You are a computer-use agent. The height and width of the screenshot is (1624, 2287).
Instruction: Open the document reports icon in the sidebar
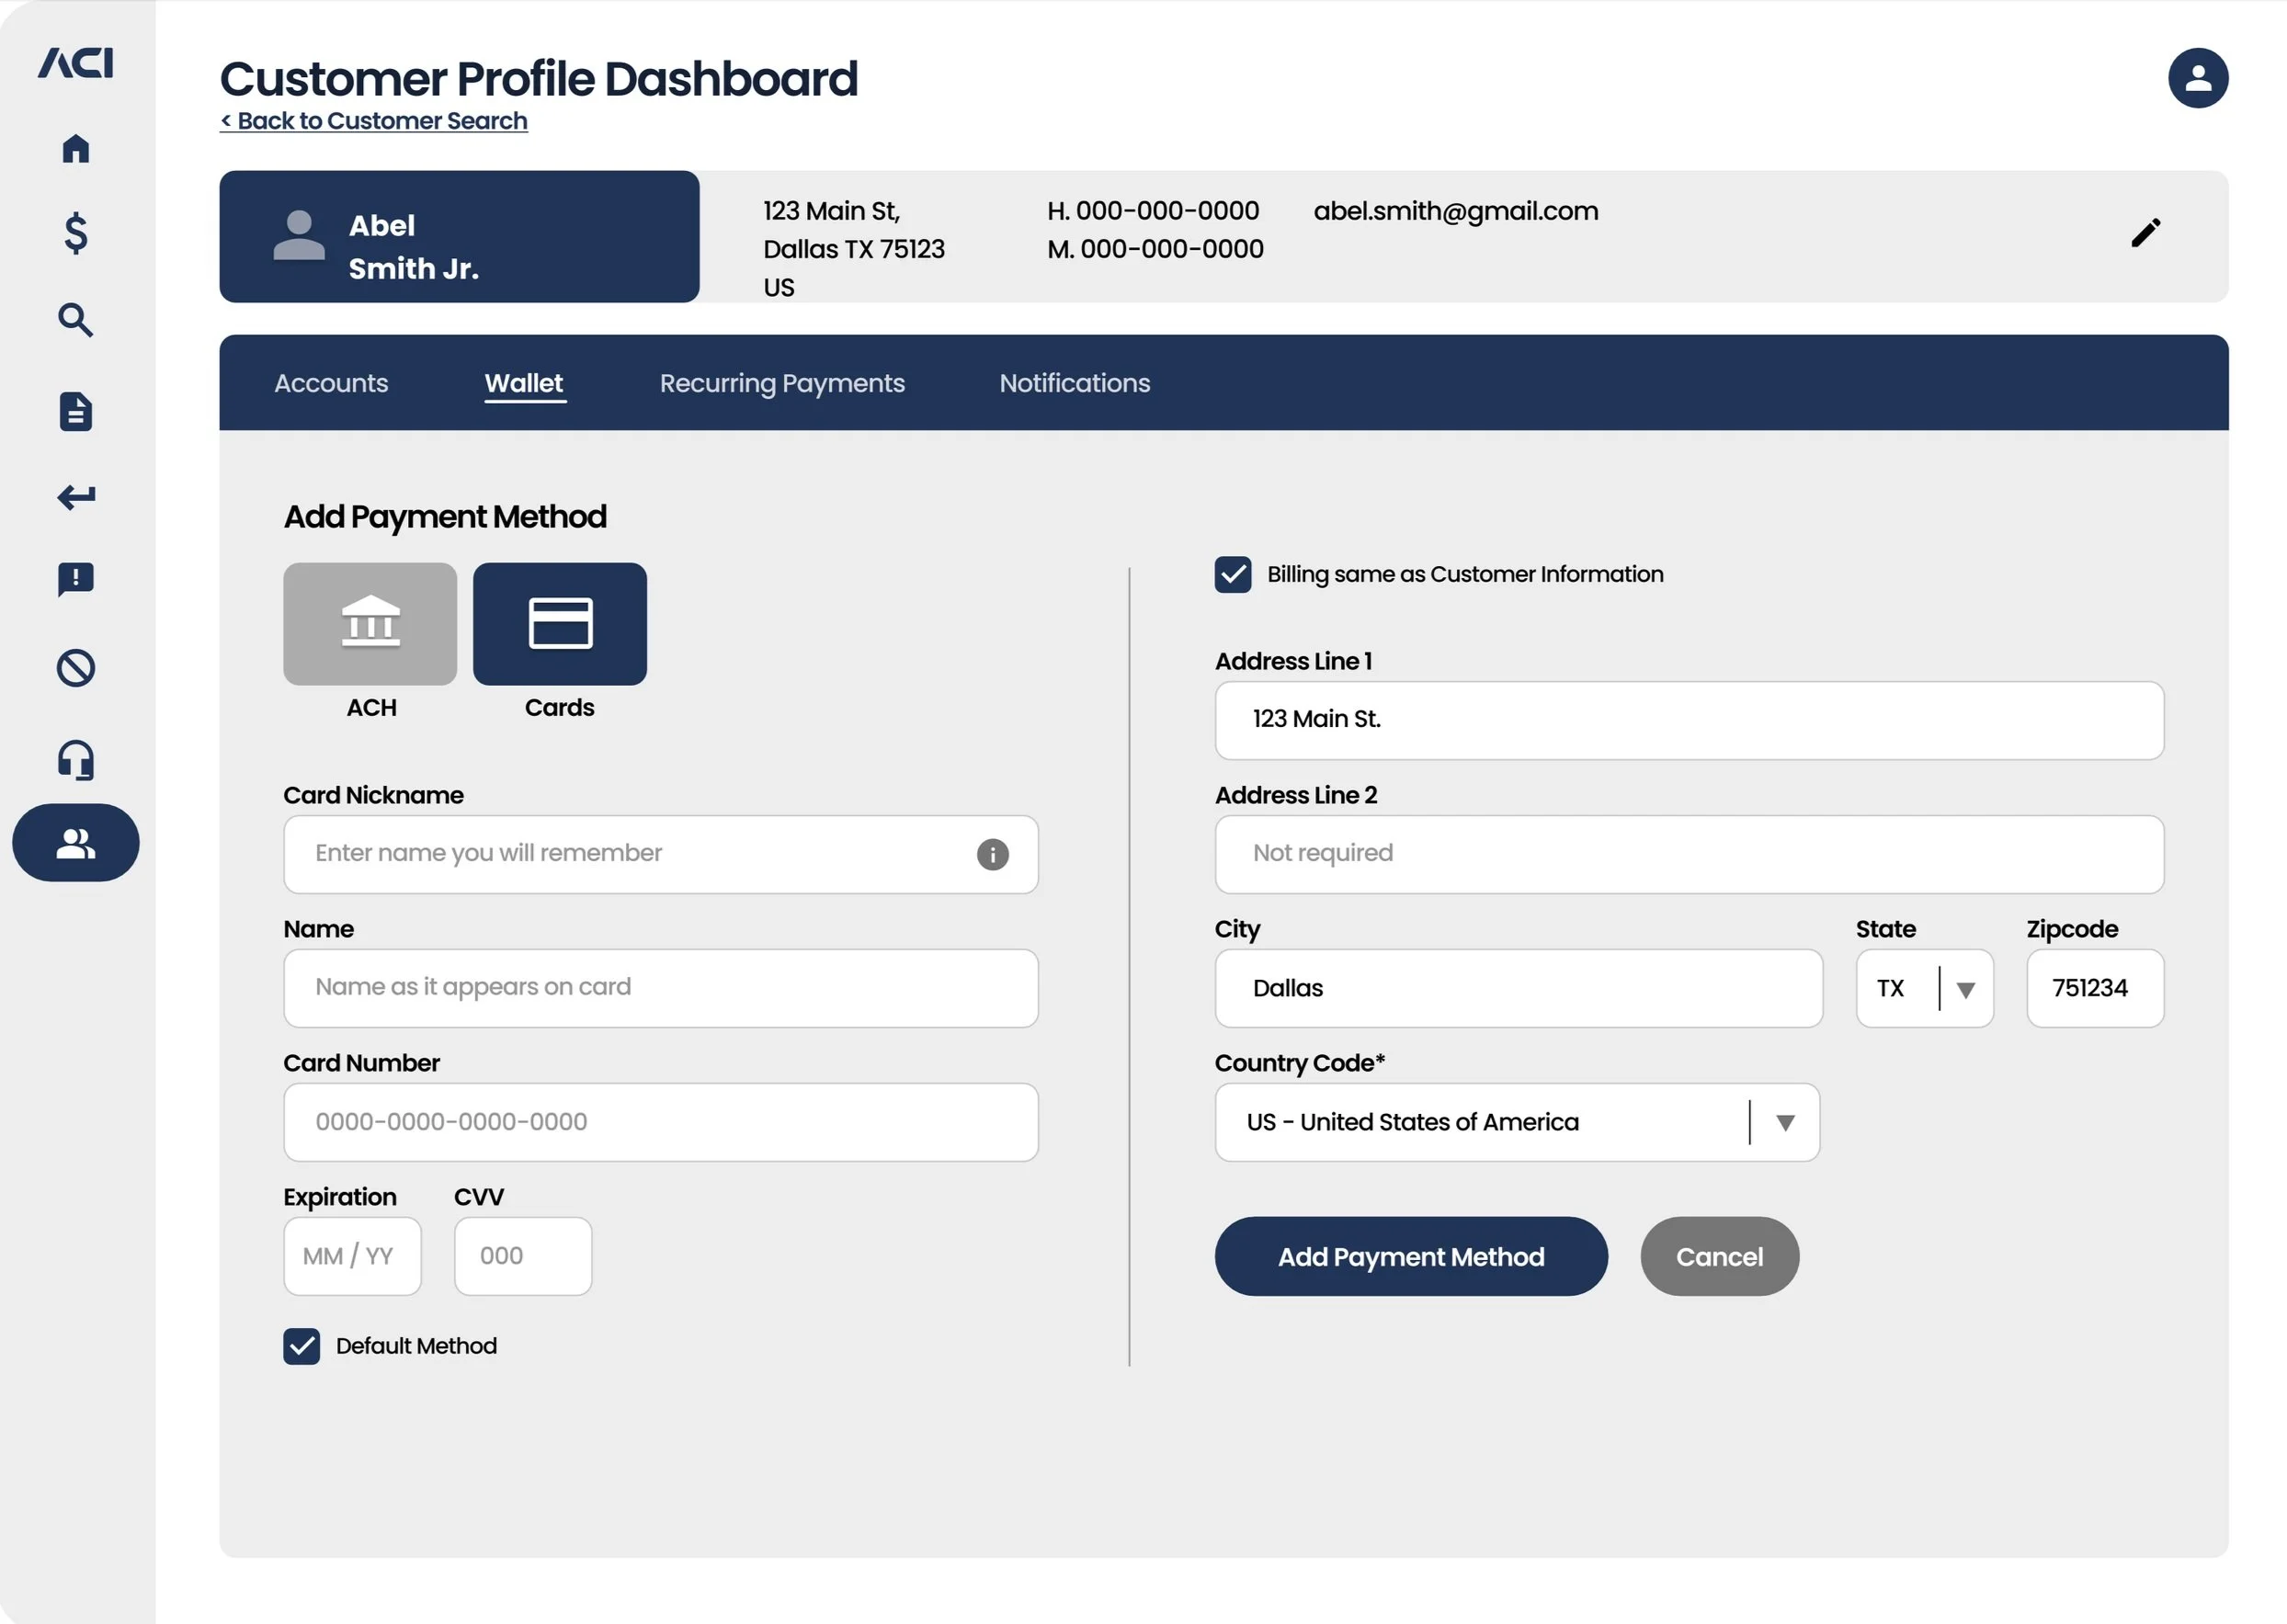pyautogui.click(x=76, y=411)
